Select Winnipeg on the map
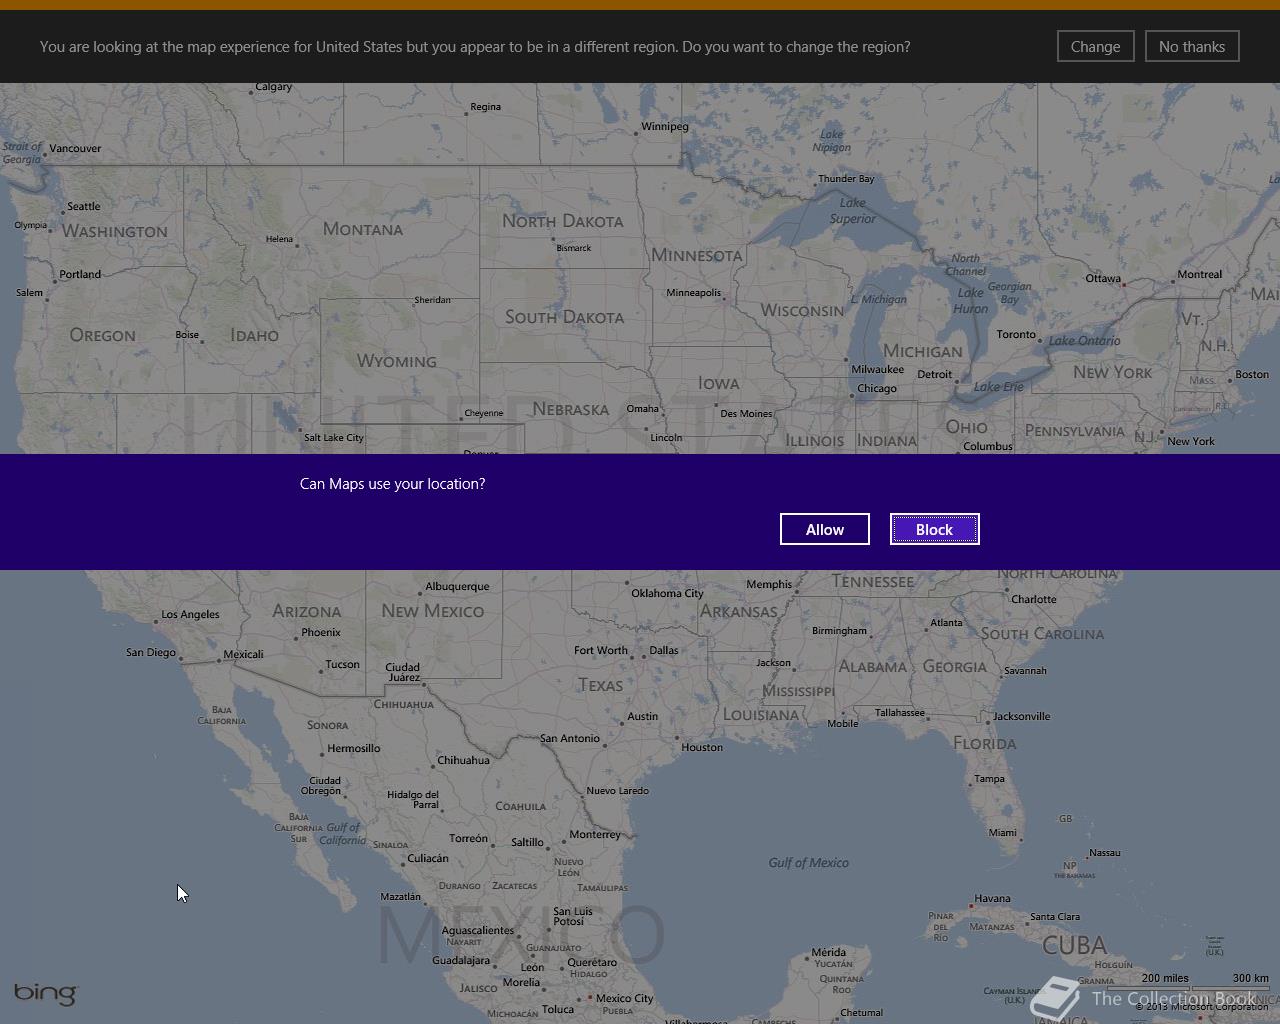Screen dimensions: 1280x1024 [665, 126]
